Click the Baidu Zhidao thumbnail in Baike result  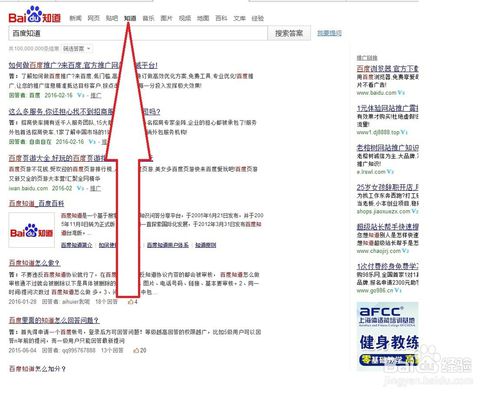(x=32, y=230)
